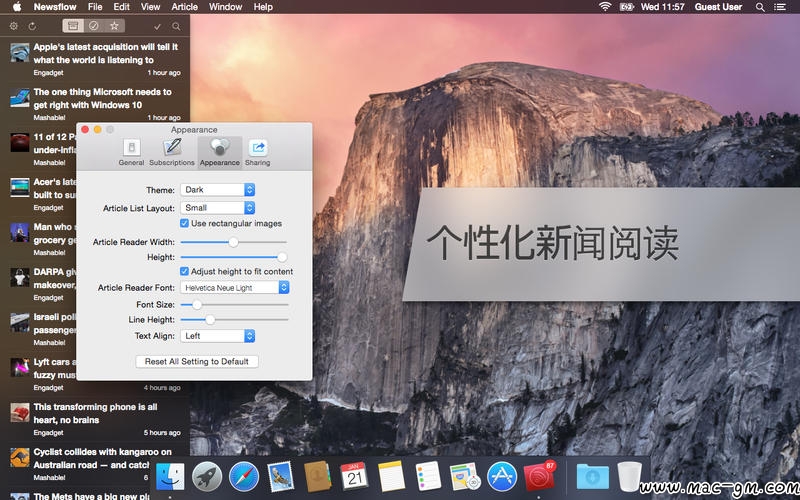The image size is (800, 500).
Task: Click Reset All Setting to Default
Action: coord(197,361)
